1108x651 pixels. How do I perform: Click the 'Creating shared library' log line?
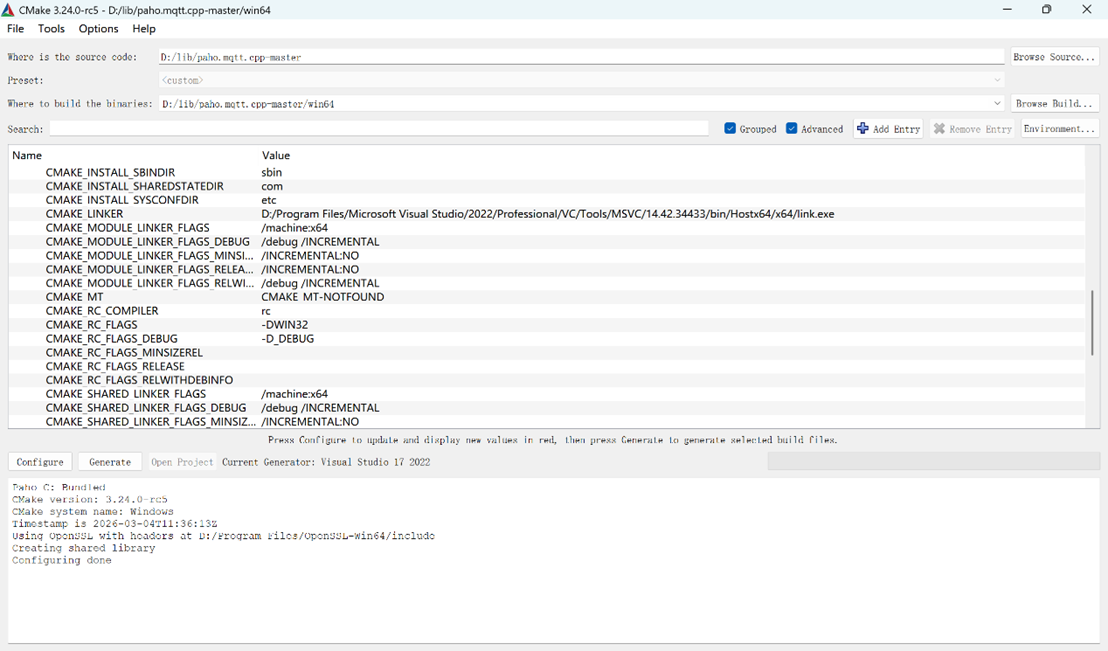(x=83, y=549)
